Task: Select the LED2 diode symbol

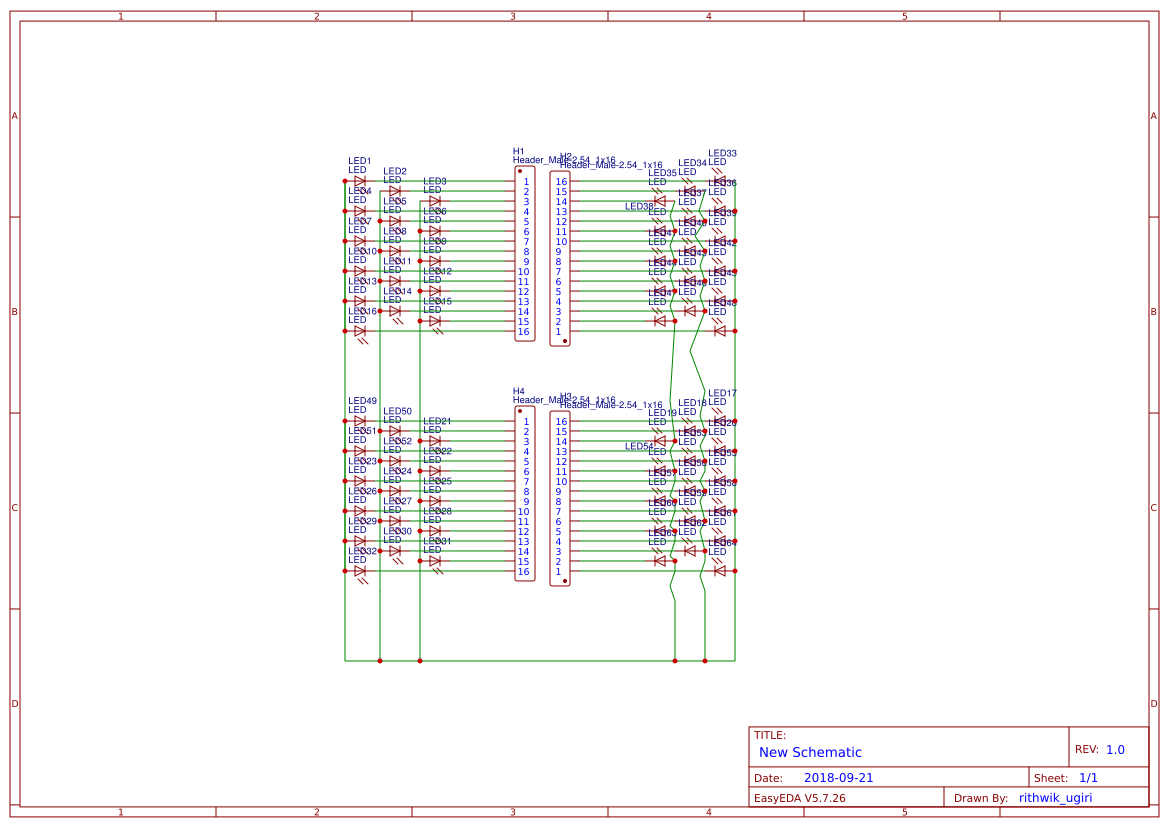Action: (395, 191)
